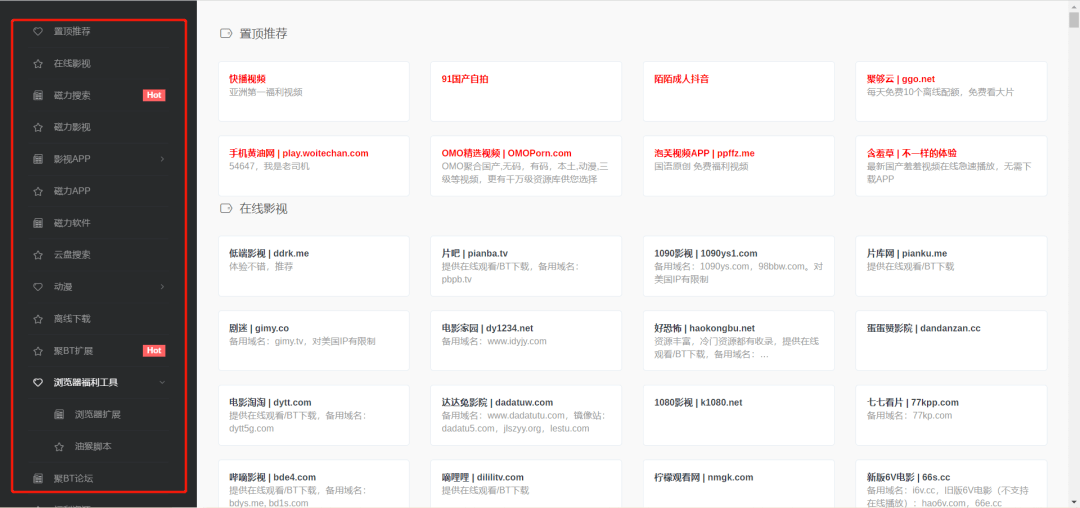Click the 置顶推荐 section heading text
This screenshot has width=1080, height=508.
[263, 33]
